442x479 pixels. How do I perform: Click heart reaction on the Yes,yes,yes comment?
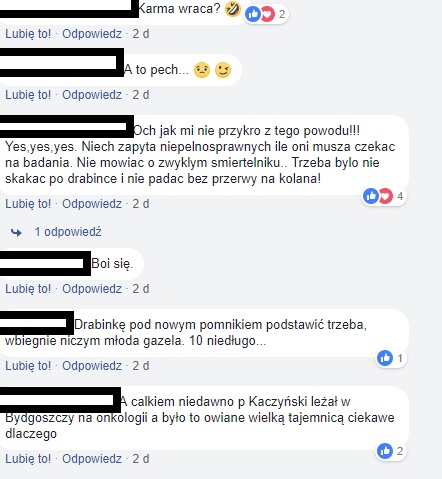386,196
